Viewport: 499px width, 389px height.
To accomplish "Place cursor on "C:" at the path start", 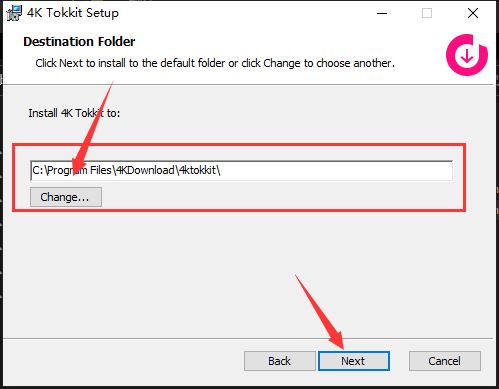I will (x=37, y=170).
